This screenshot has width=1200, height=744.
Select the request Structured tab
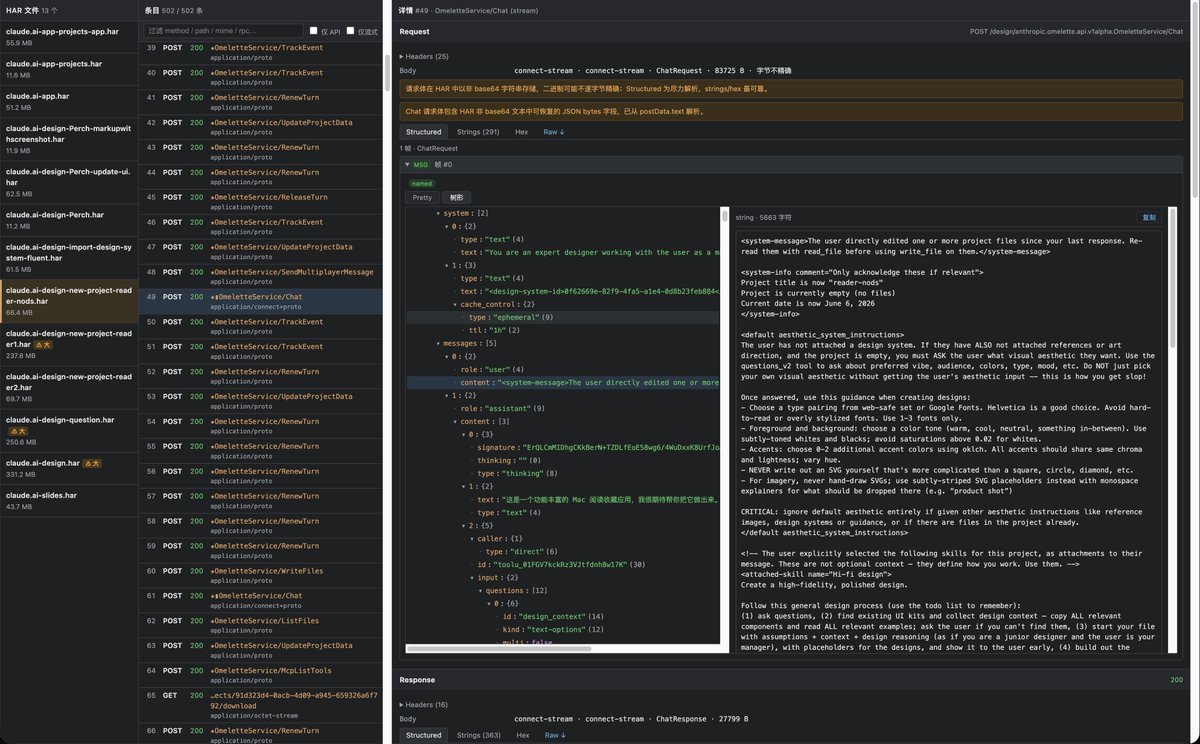click(424, 132)
